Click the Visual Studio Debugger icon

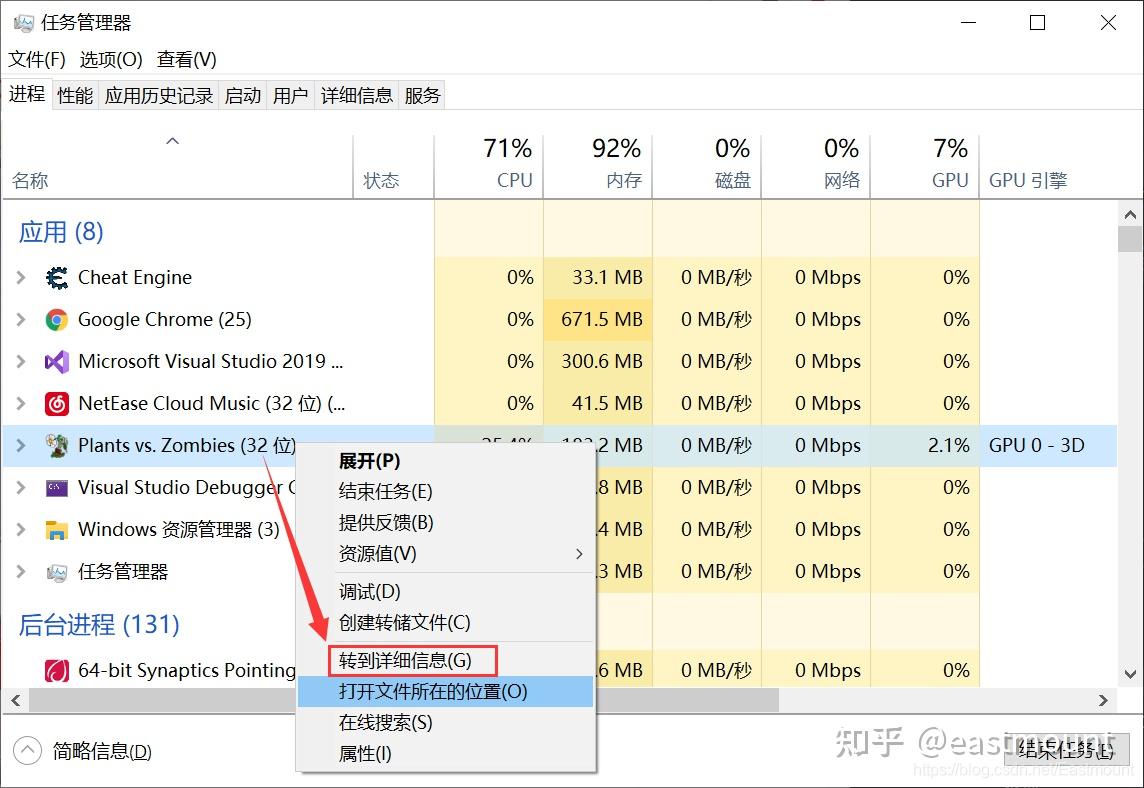pos(57,487)
